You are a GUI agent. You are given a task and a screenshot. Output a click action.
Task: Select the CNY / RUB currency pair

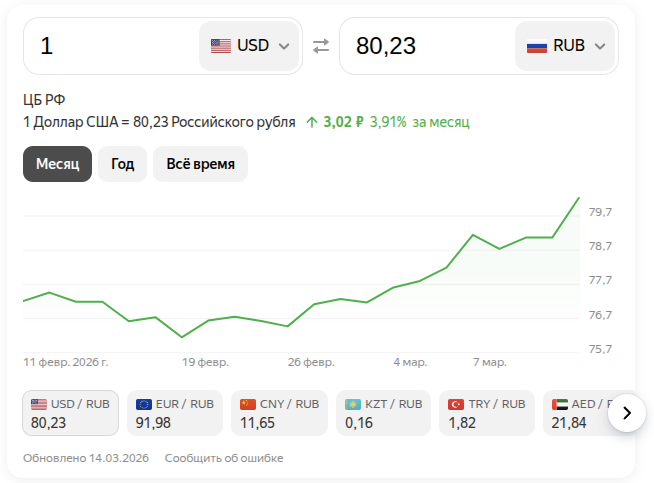point(279,413)
